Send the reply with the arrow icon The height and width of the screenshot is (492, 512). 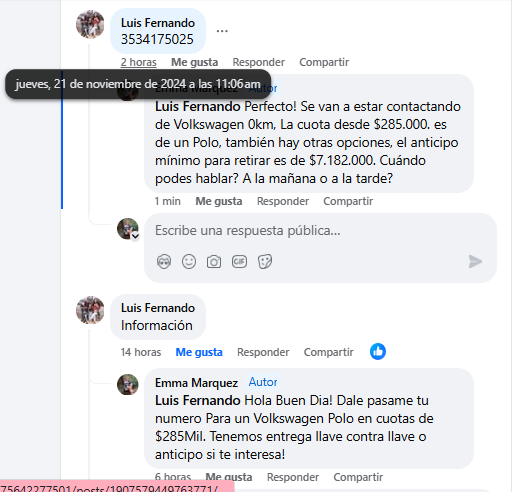click(x=475, y=262)
